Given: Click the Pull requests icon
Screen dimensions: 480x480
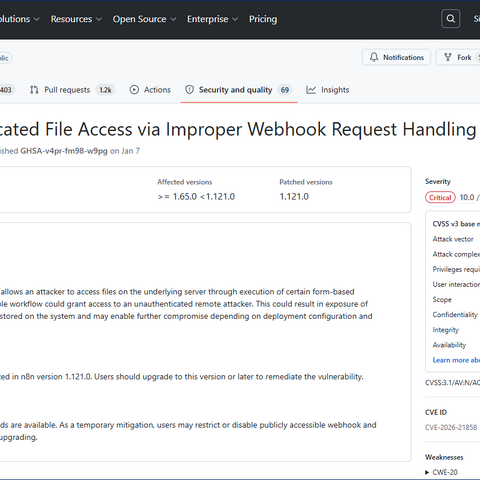Looking at the screenshot, I should [34, 90].
